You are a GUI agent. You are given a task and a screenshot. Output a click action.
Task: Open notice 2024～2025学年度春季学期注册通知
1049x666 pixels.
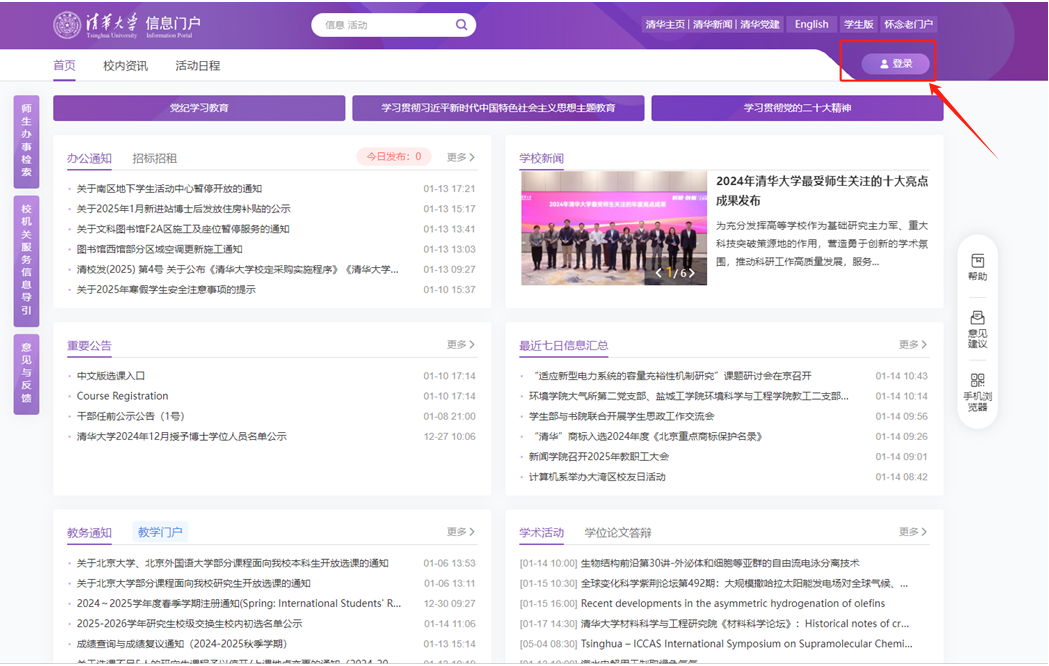tap(239, 603)
